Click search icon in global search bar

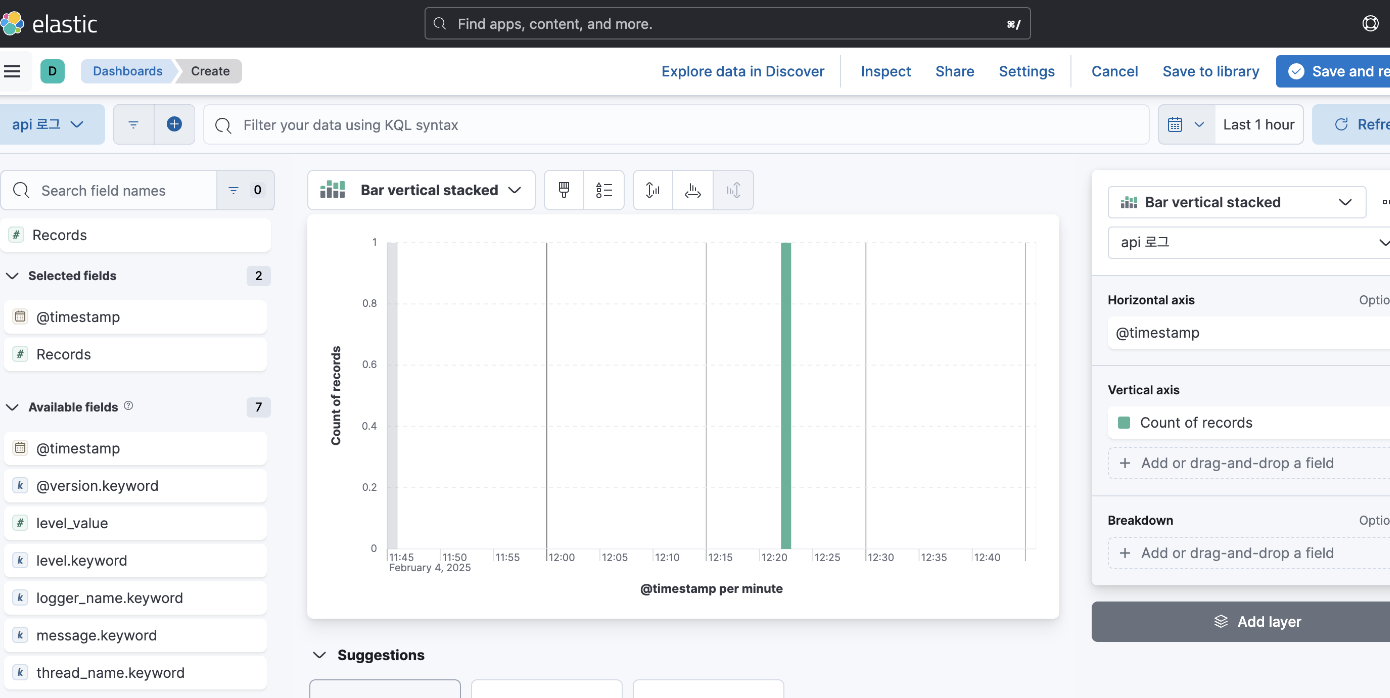click(x=441, y=24)
